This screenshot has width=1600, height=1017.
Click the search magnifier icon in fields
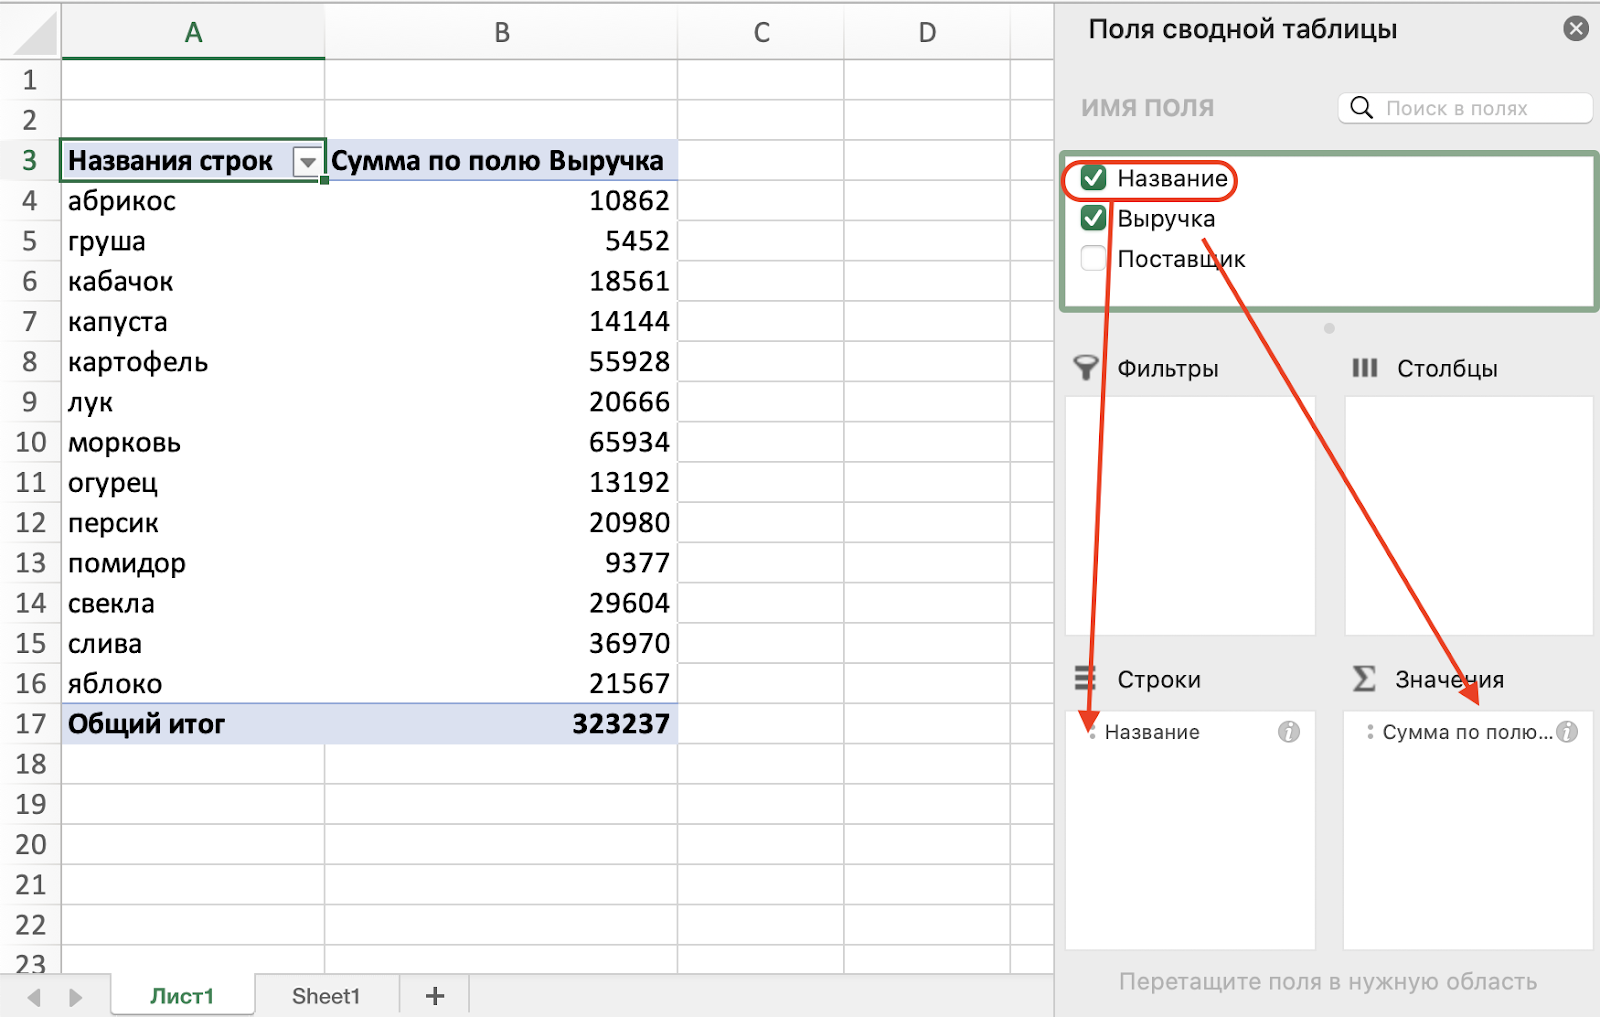(x=1361, y=108)
